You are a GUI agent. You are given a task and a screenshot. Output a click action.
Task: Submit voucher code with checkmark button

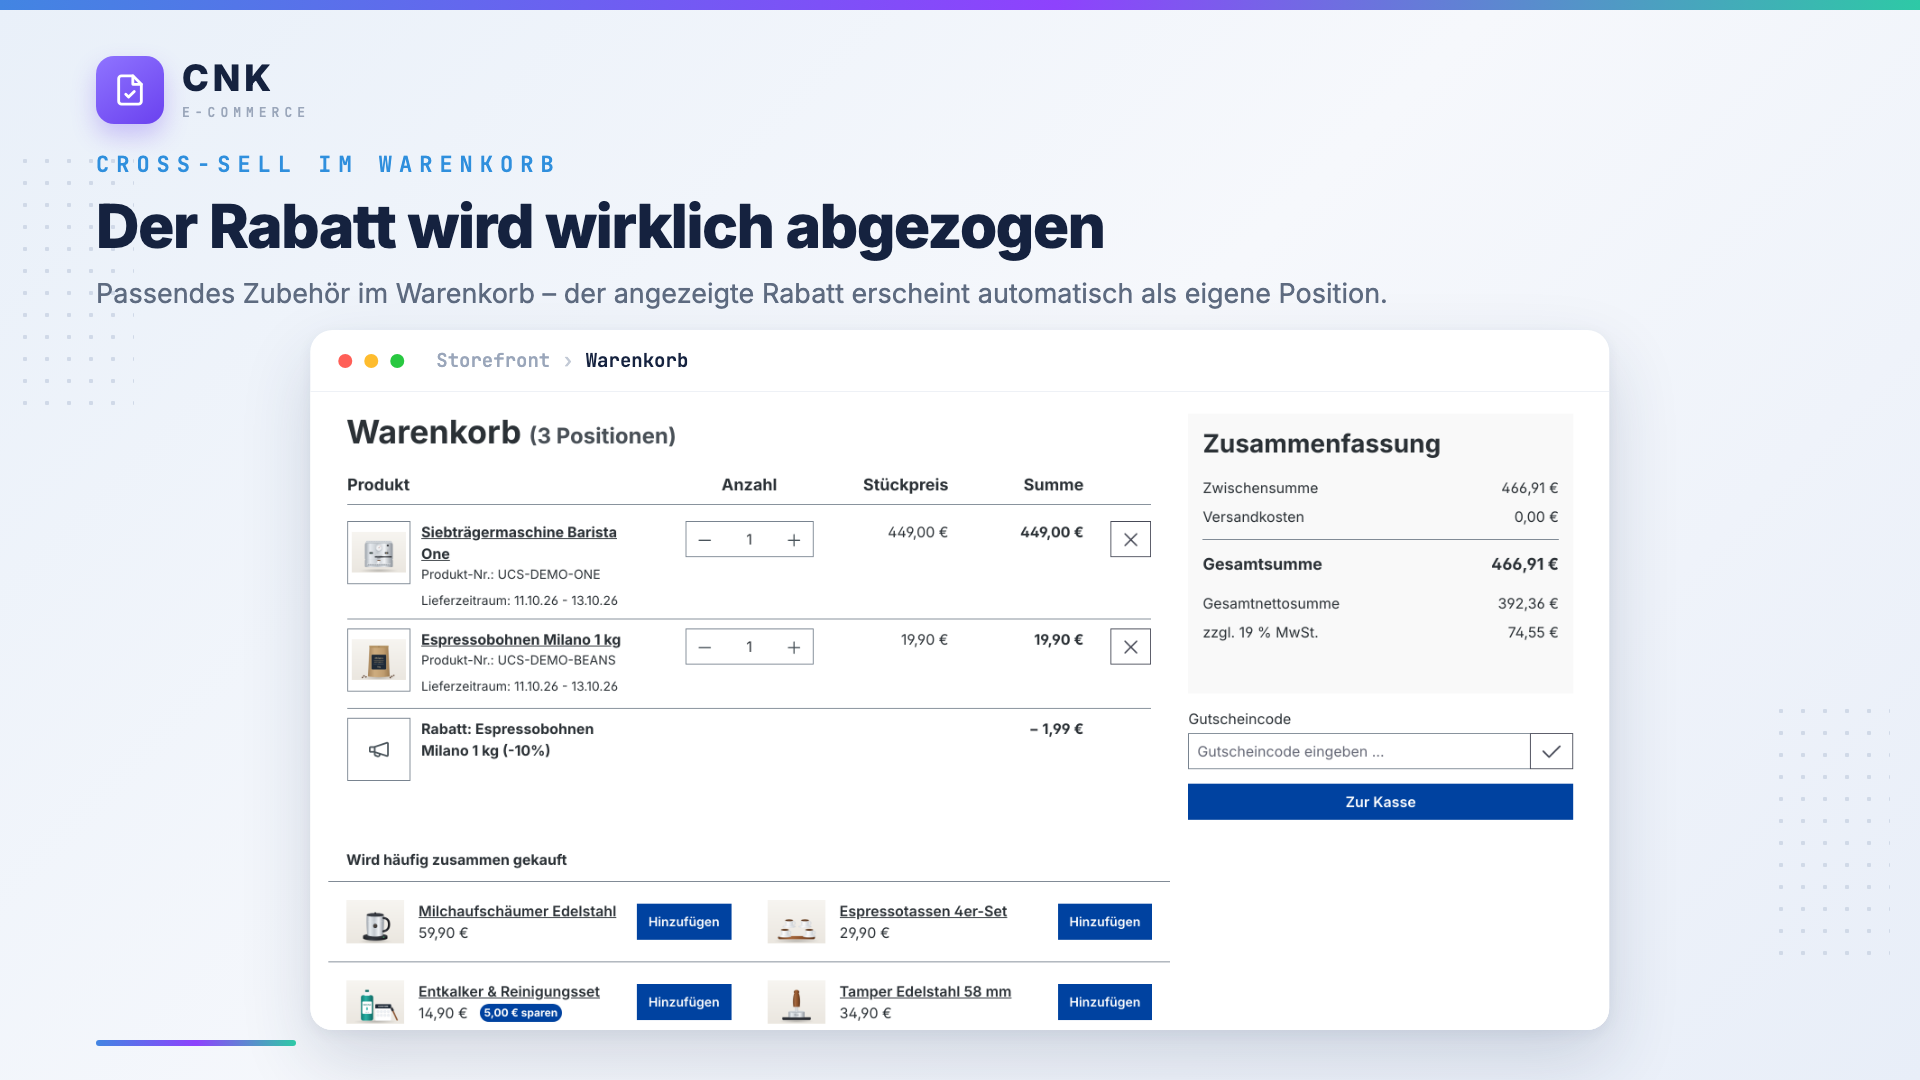[1551, 751]
